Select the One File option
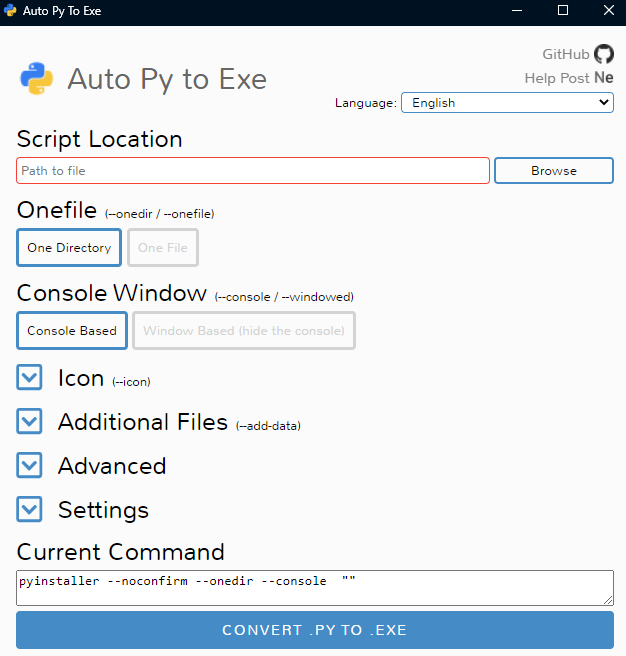626x656 pixels. click(163, 248)
